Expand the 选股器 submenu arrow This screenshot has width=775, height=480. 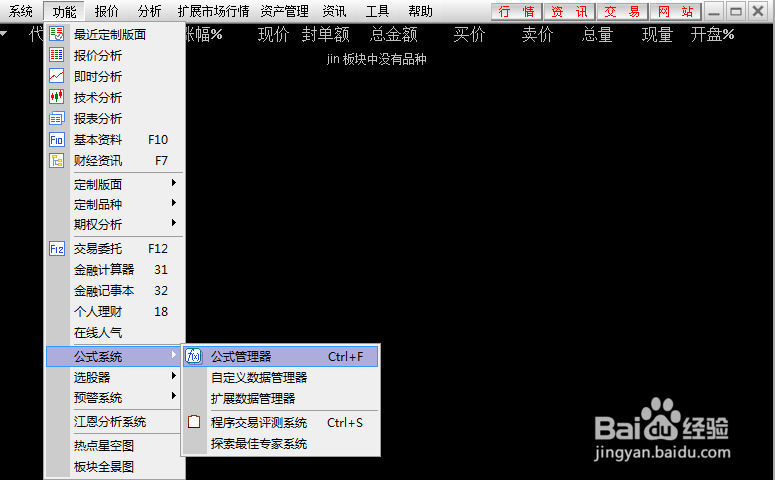tap(173, 376)
